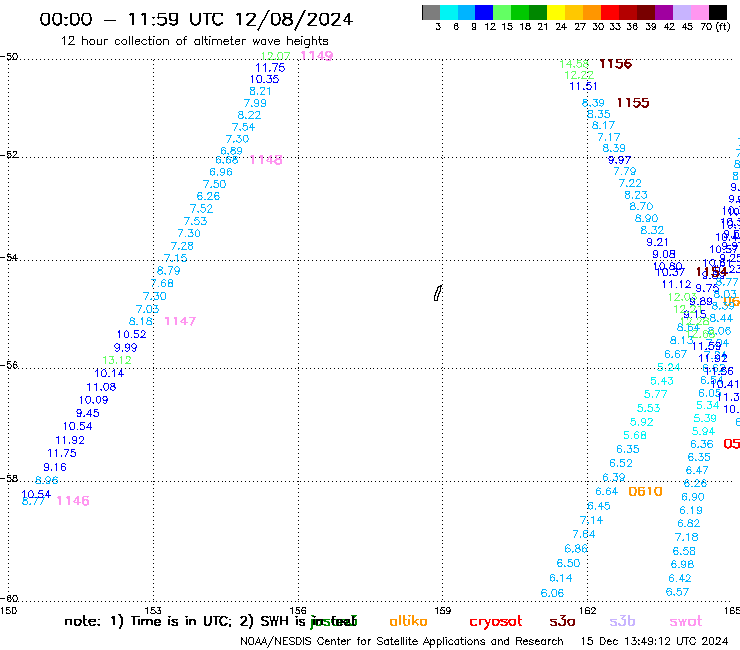Click the 'altika' satellite legend label
This screenshot has height=650, width=740.
point(408,621)
